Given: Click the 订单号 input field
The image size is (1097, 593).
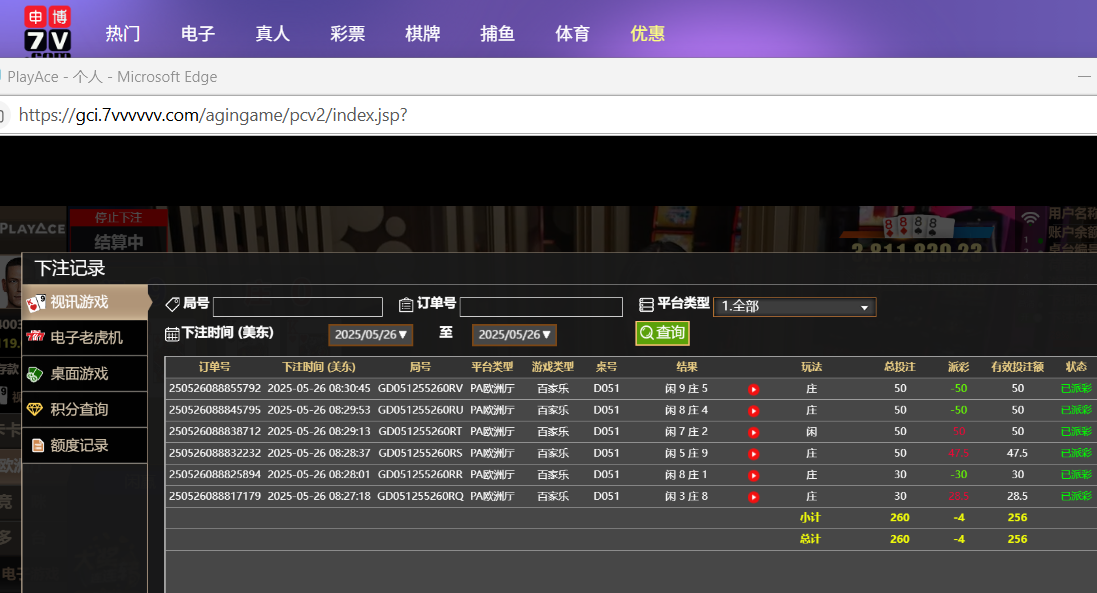Looking at the screenshot, I should point(540,307).
